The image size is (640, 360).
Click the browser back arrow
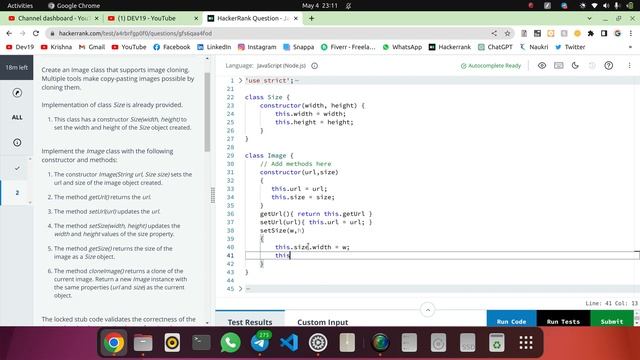coord(9,33)
